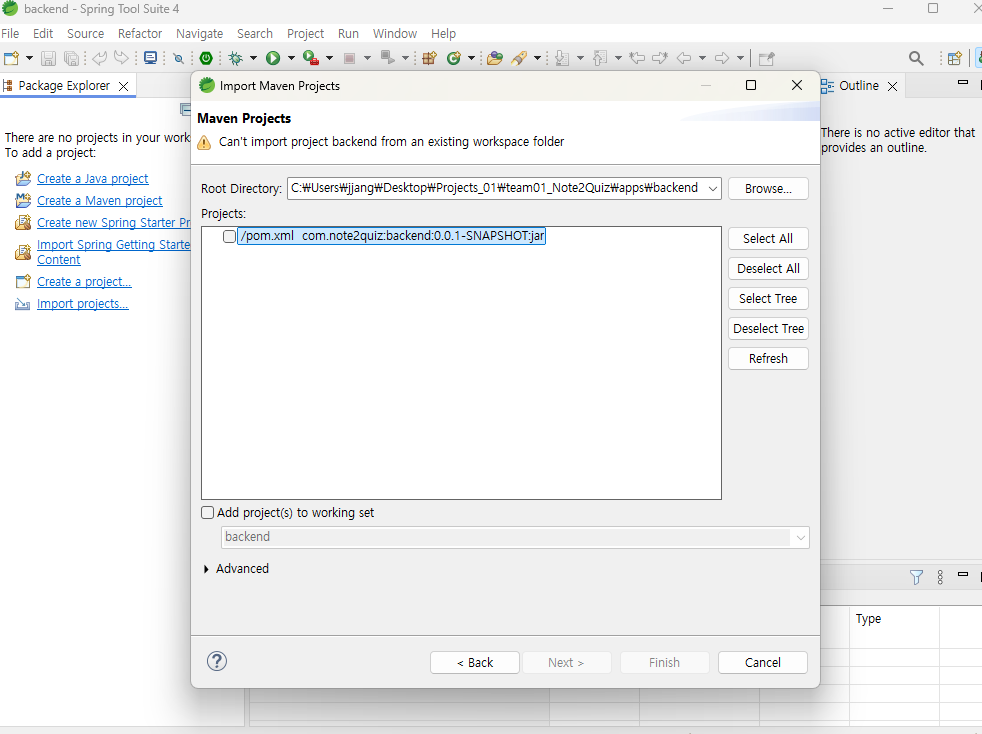Open the Project menu
Image resolution: width=982 pixels, height=734 pixels.
pos(305,33)
